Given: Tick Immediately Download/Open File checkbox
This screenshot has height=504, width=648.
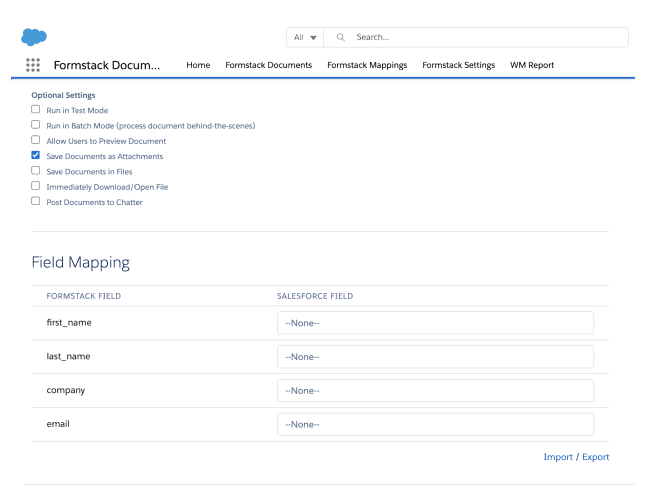Looking at the screenshot, I should point(36,186).
